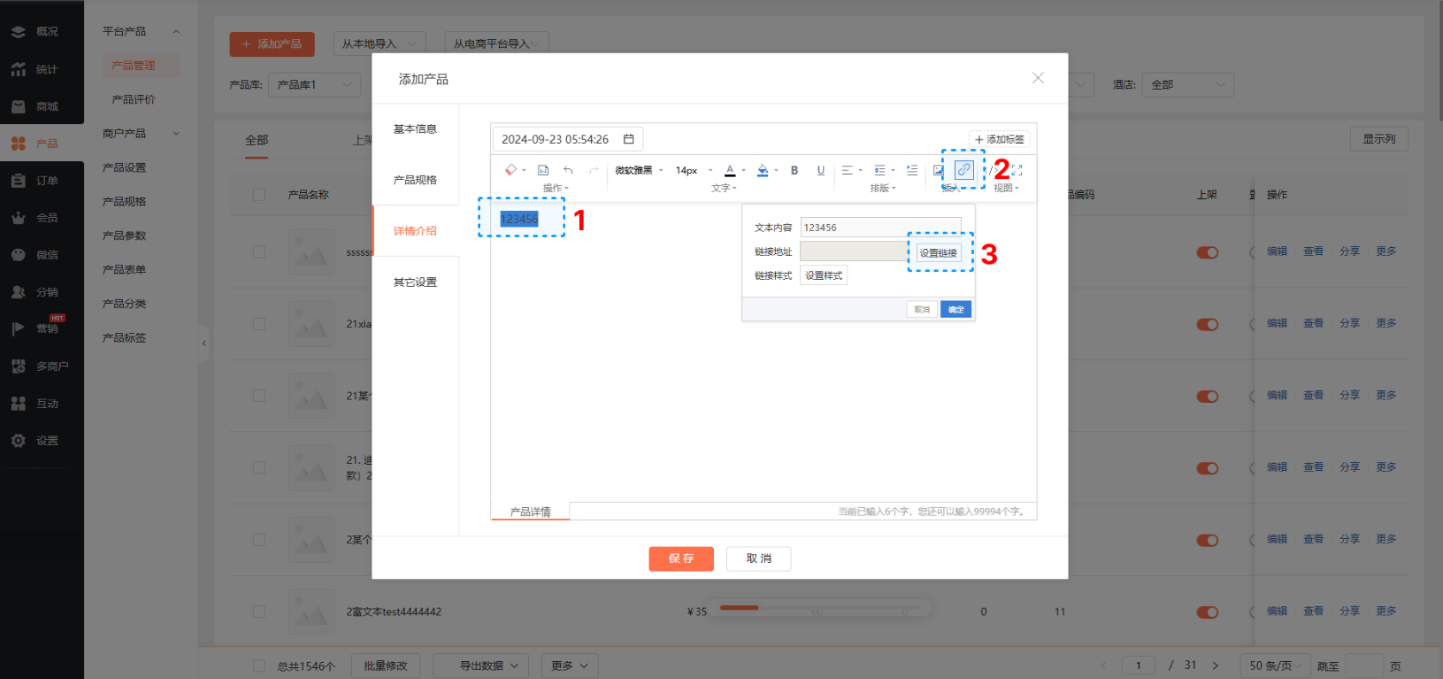1443x679 pixels.
Task: Open the 产品库1 selector
Action: point(315,85)
